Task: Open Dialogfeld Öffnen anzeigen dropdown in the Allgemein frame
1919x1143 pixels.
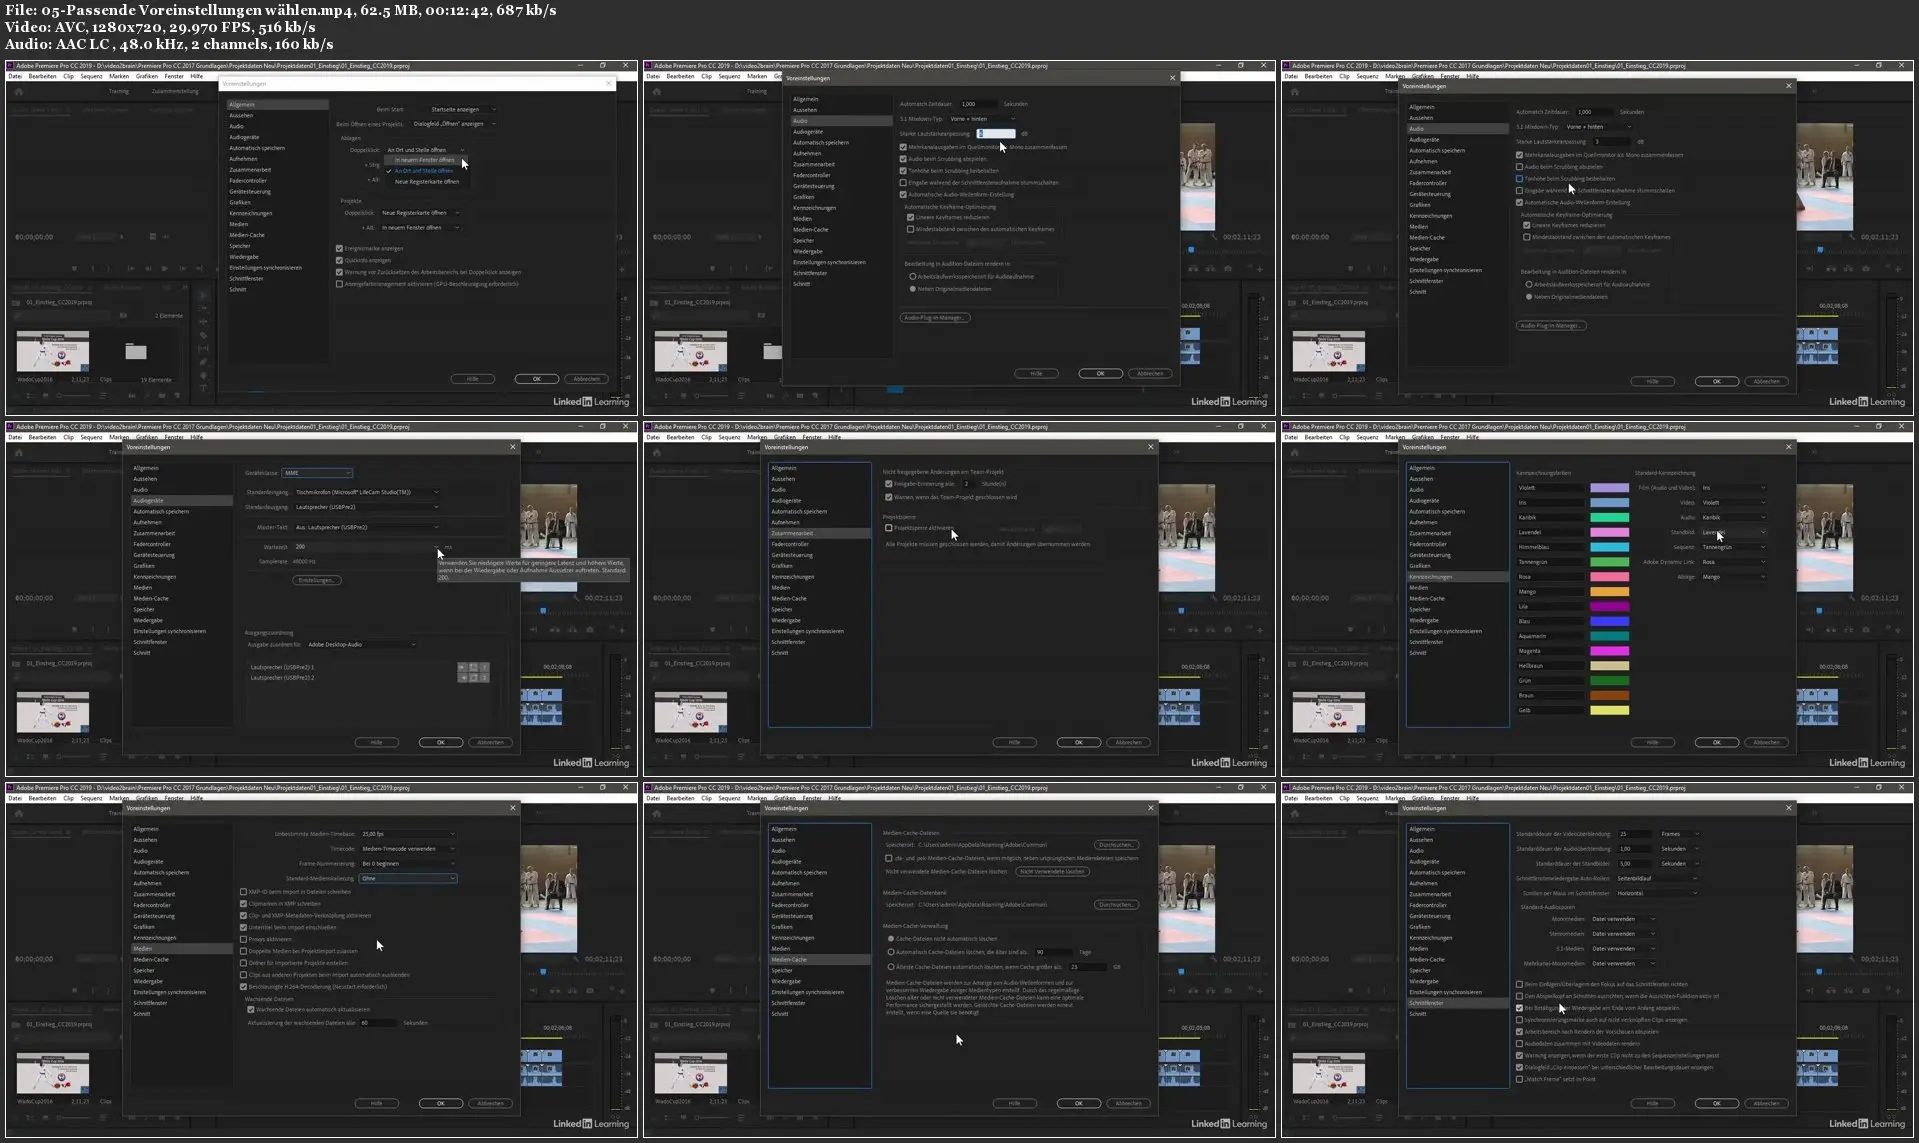Action: click(454, 124)
